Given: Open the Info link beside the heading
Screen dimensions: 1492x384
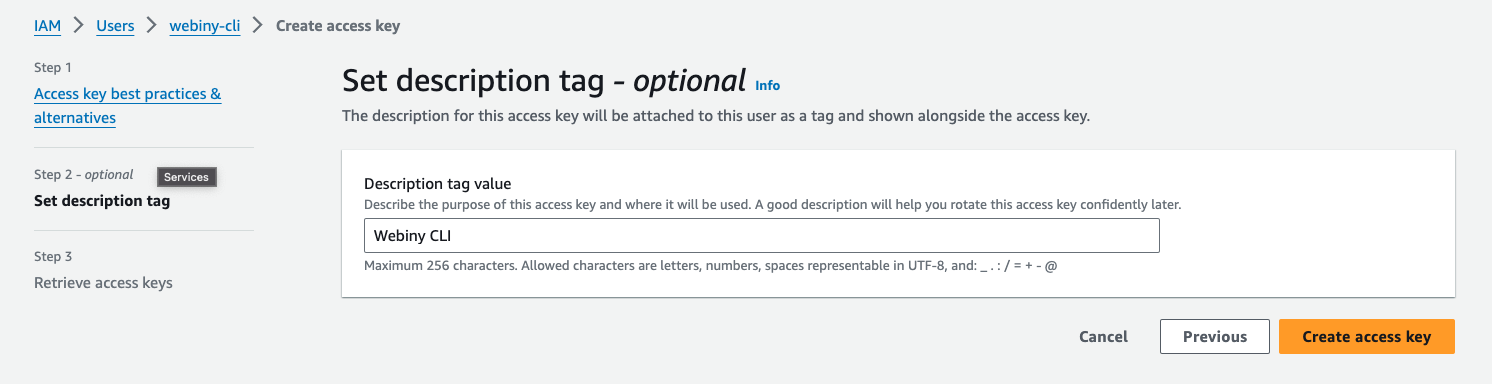Looking at the screenshot, I should click(x=768, y=85).
